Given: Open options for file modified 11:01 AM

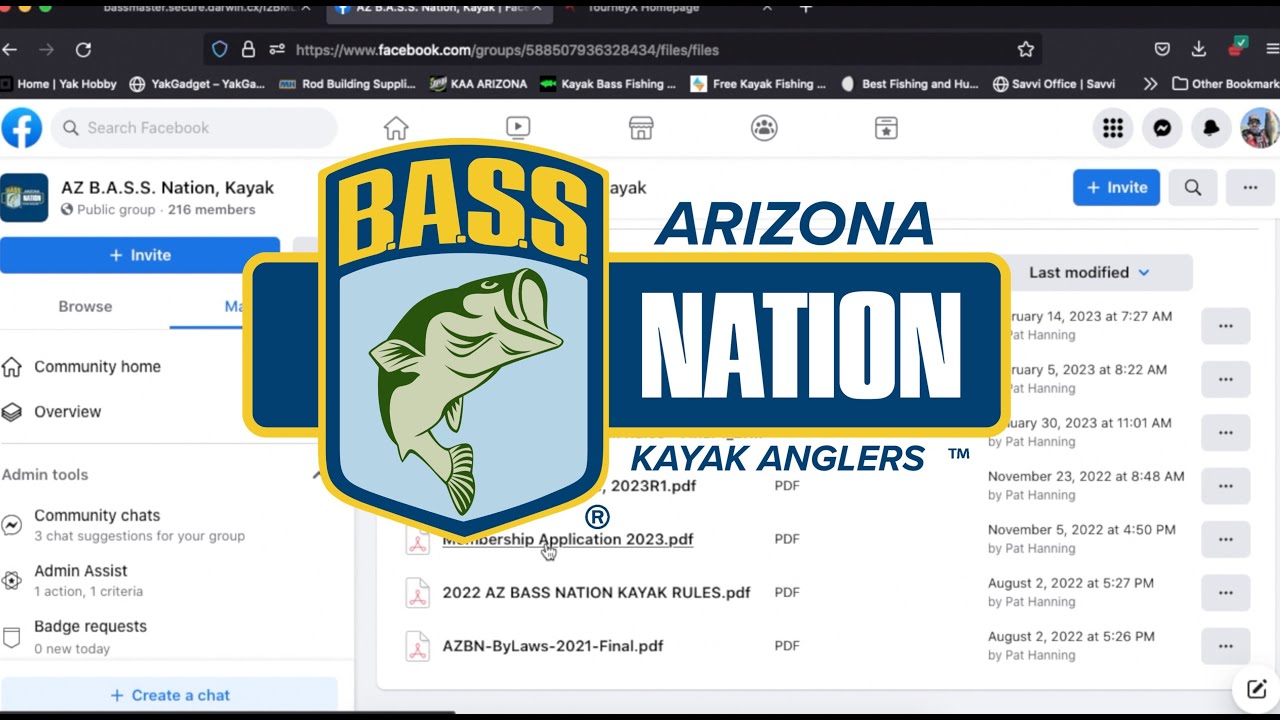Looking at the screenshot, I should point(1225,433).
